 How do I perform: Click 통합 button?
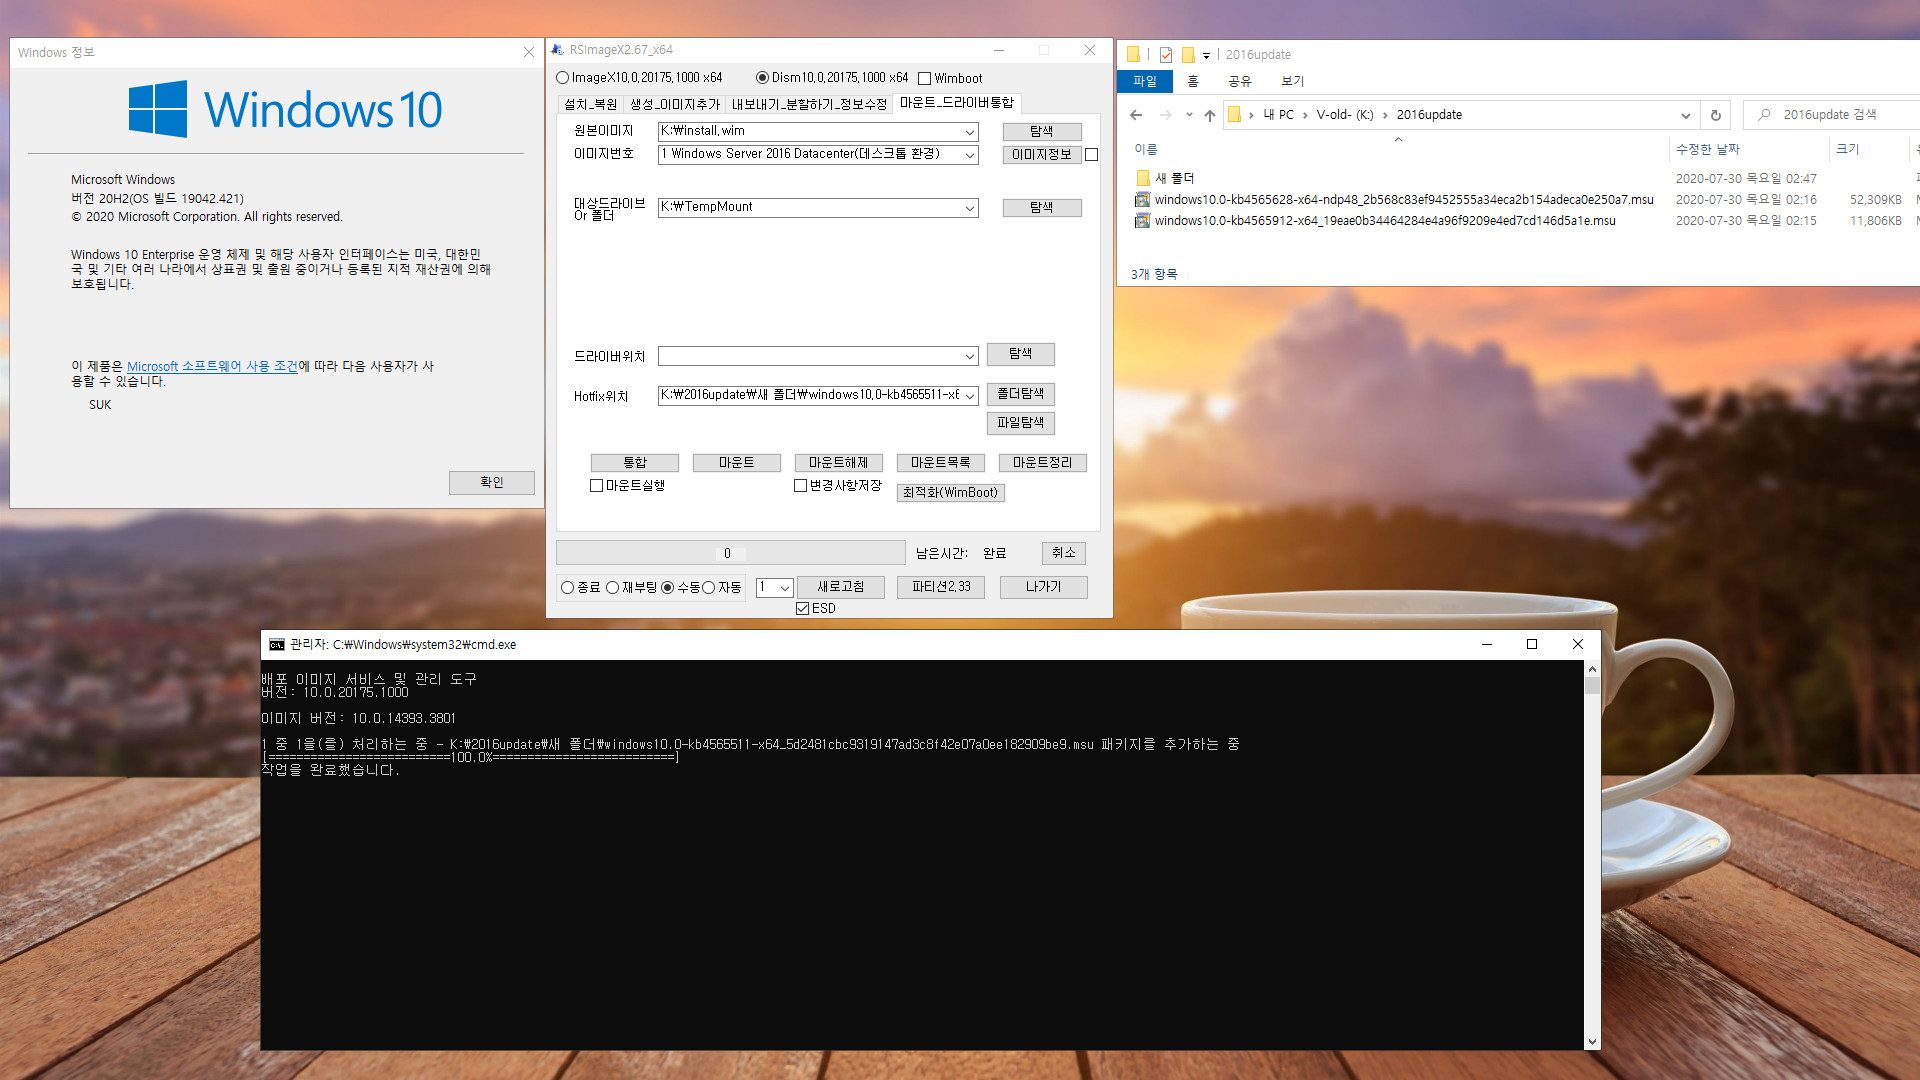635,463
